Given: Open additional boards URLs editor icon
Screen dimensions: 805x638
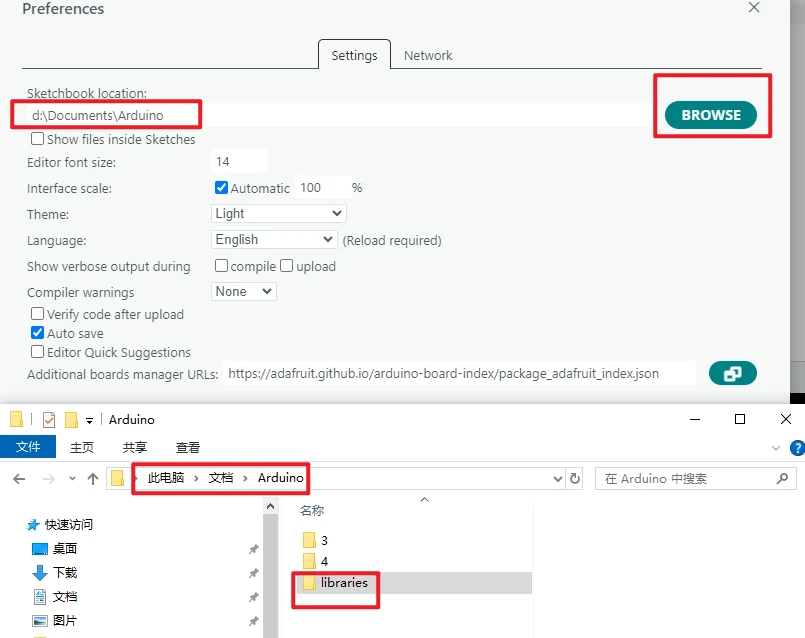Looking at the screenshot, I should click(x=733, y=373).
